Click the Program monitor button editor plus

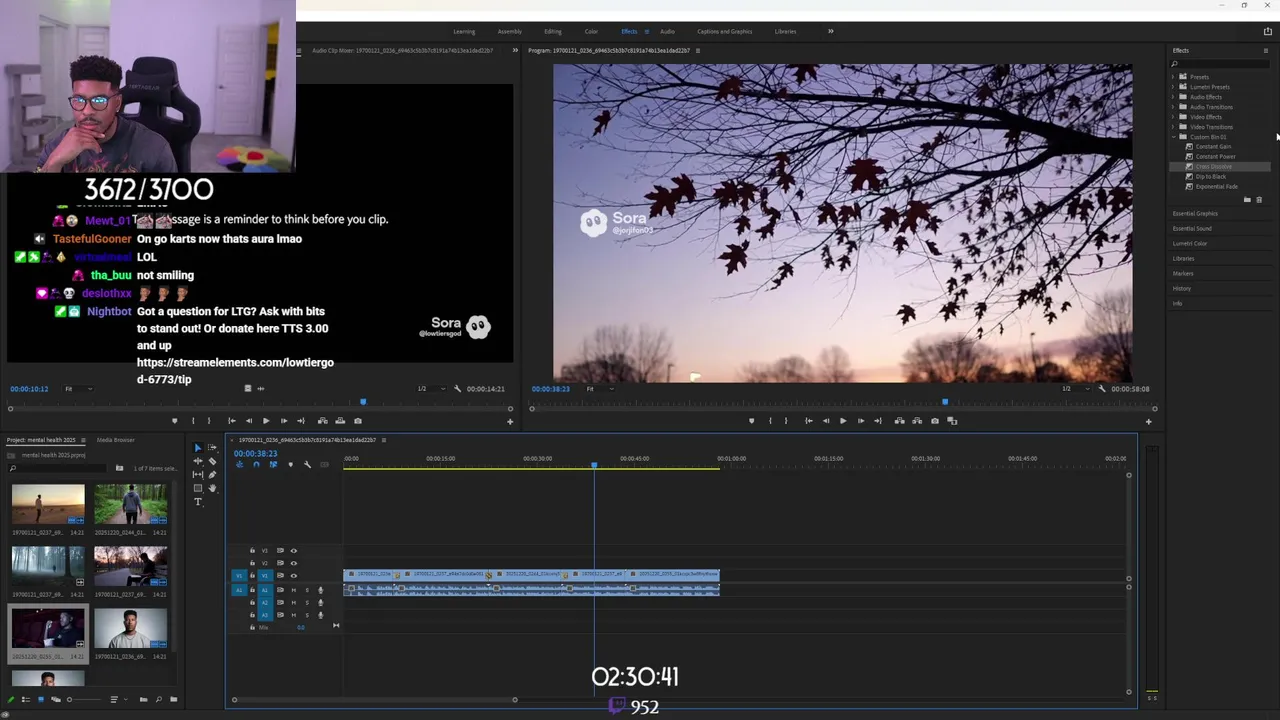click(1148, 421)
